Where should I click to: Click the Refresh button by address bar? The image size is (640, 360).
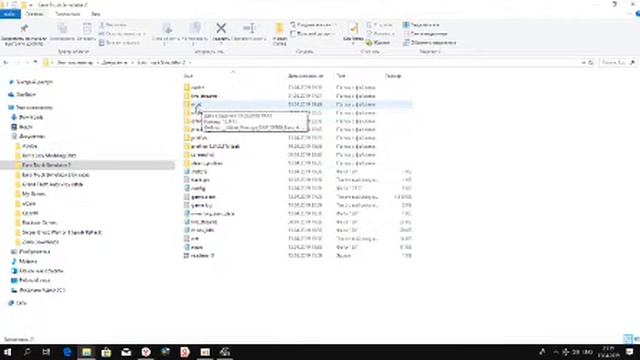[591, 62]
